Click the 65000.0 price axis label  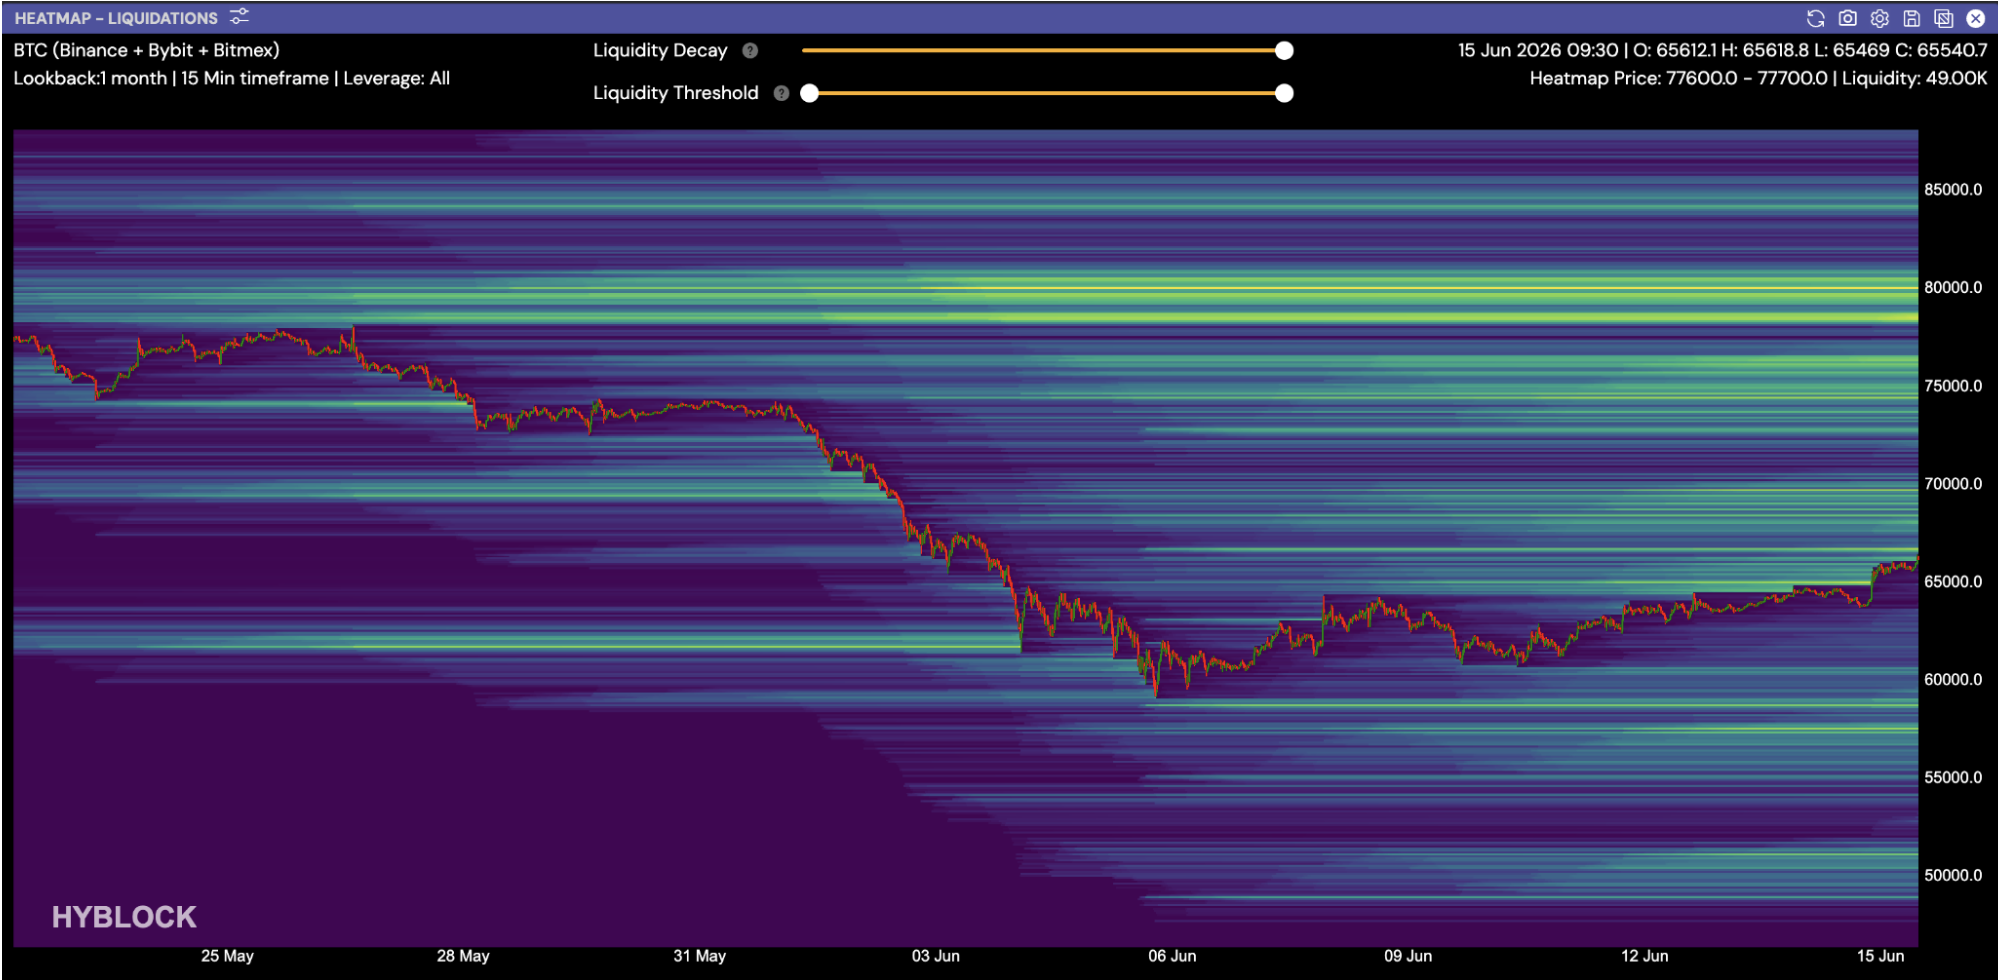[1953, 582]
